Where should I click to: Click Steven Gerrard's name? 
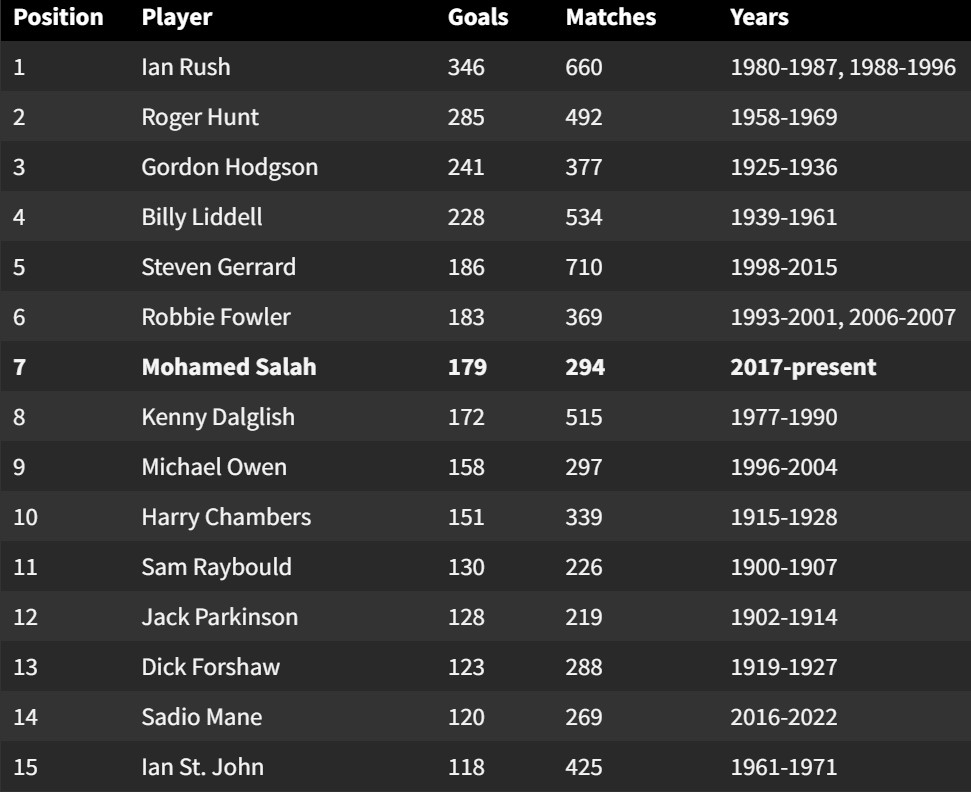pyautogui.click(x=218, y=267)
